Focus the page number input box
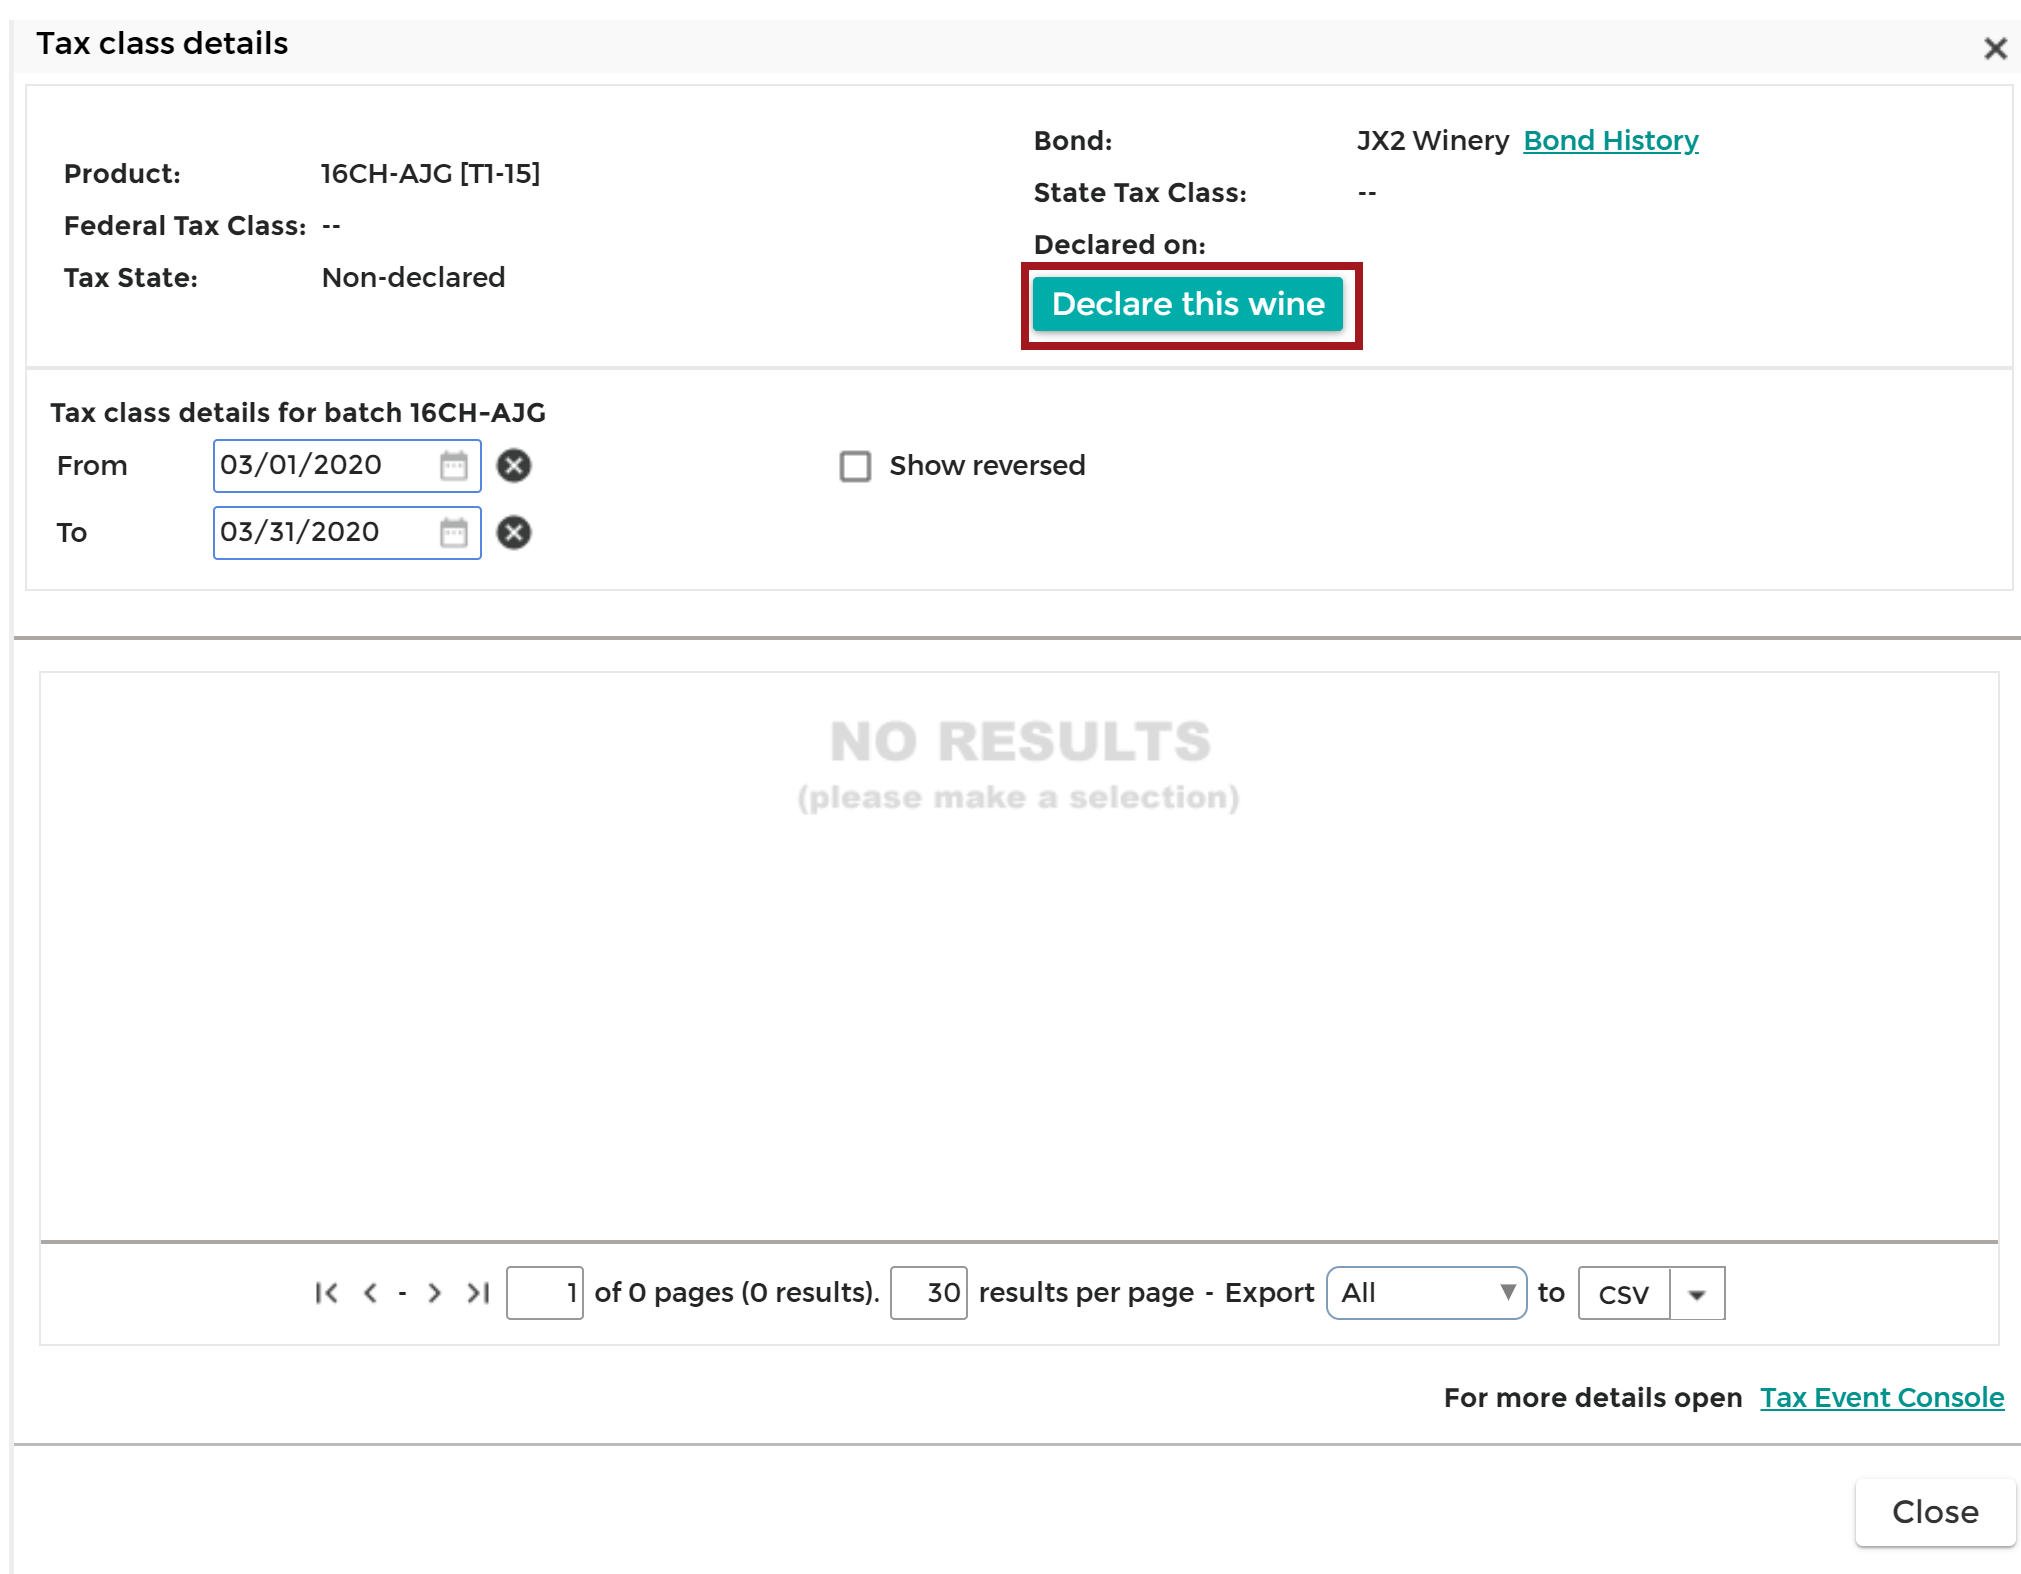The width and height of the screenshot is (2021, 1574). (x=545, y=1293)
